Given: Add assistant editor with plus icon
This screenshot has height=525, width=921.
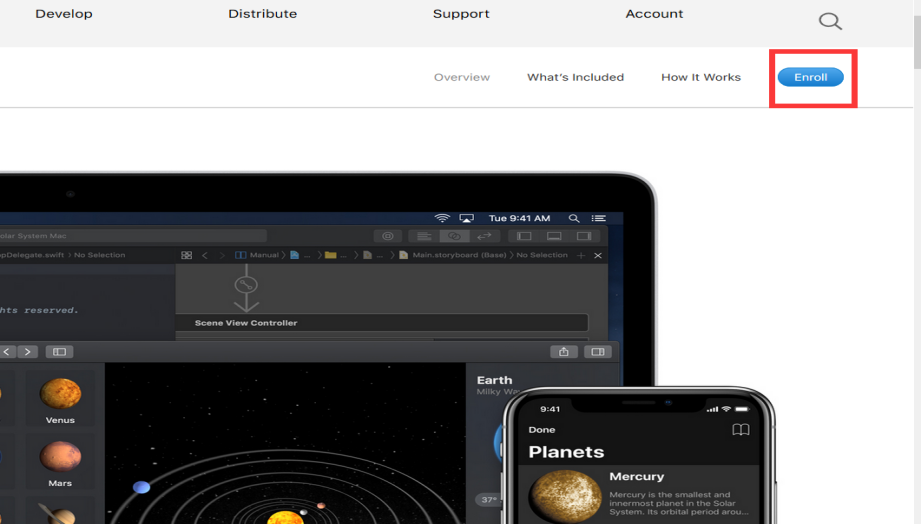Looking at the screenshot, I should 581,255.
